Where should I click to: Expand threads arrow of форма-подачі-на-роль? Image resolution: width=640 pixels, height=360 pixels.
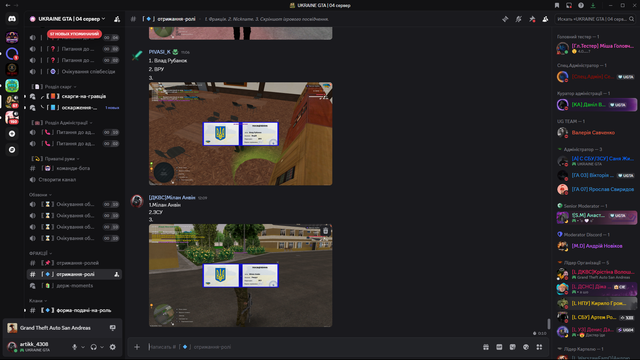pos(25,310)
